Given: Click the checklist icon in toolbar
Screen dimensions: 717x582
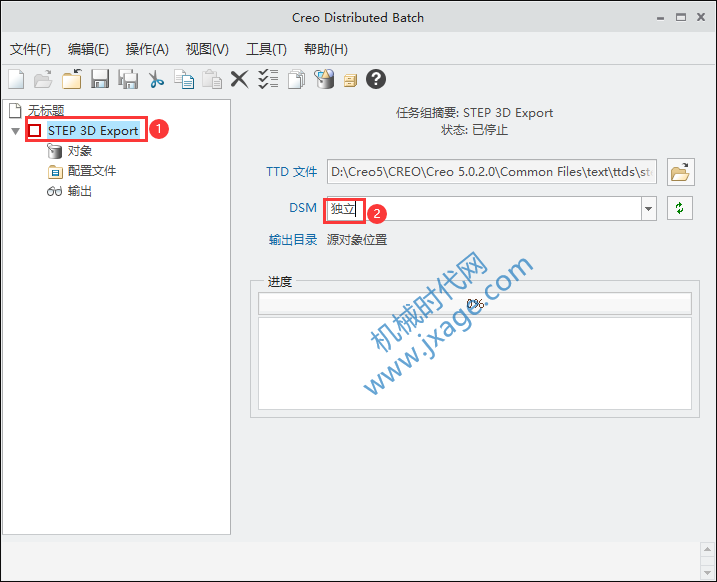Looking at the screenshot, I should tap(268, 79).
